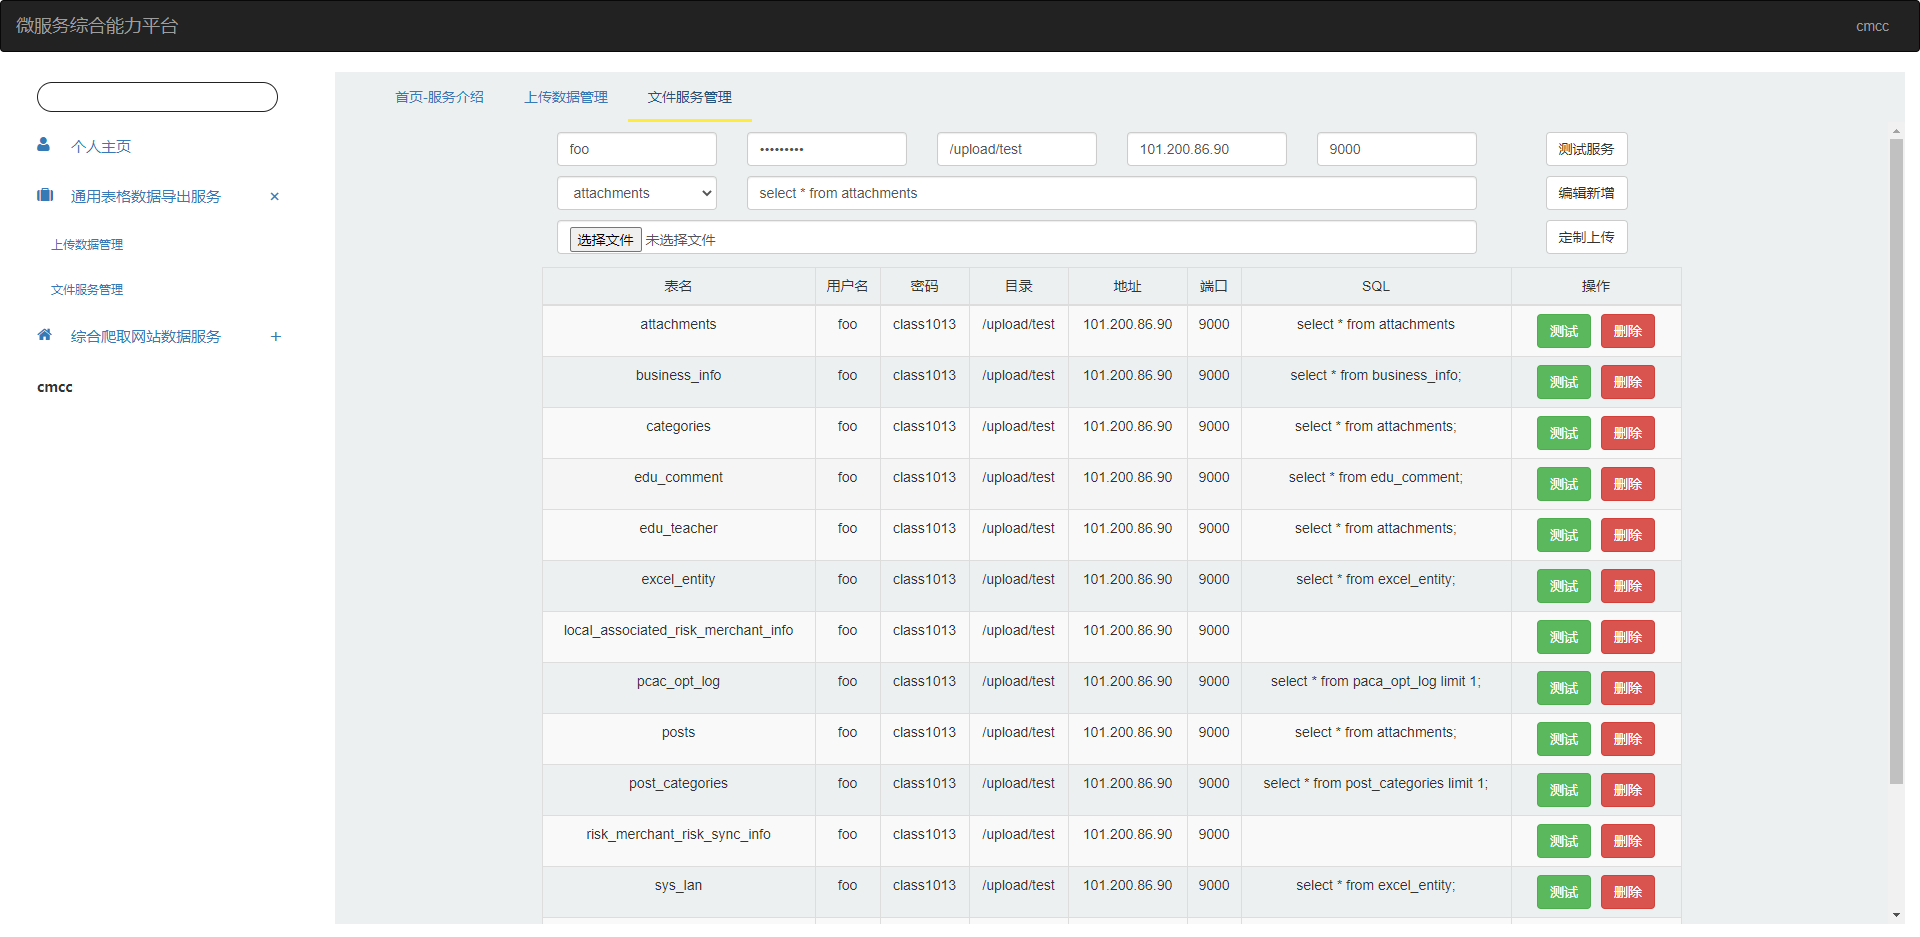Screen dimensions: 1920x937
Task: Go to 文件服务管理 in the sidebar
Action: 87,290
